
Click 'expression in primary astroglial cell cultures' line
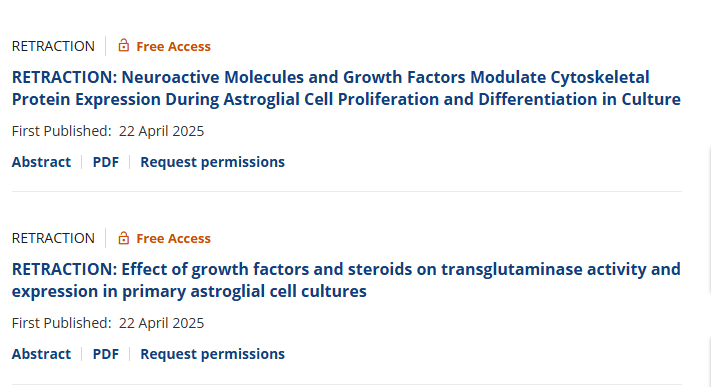pyautogui.click(x=189, y=291)
